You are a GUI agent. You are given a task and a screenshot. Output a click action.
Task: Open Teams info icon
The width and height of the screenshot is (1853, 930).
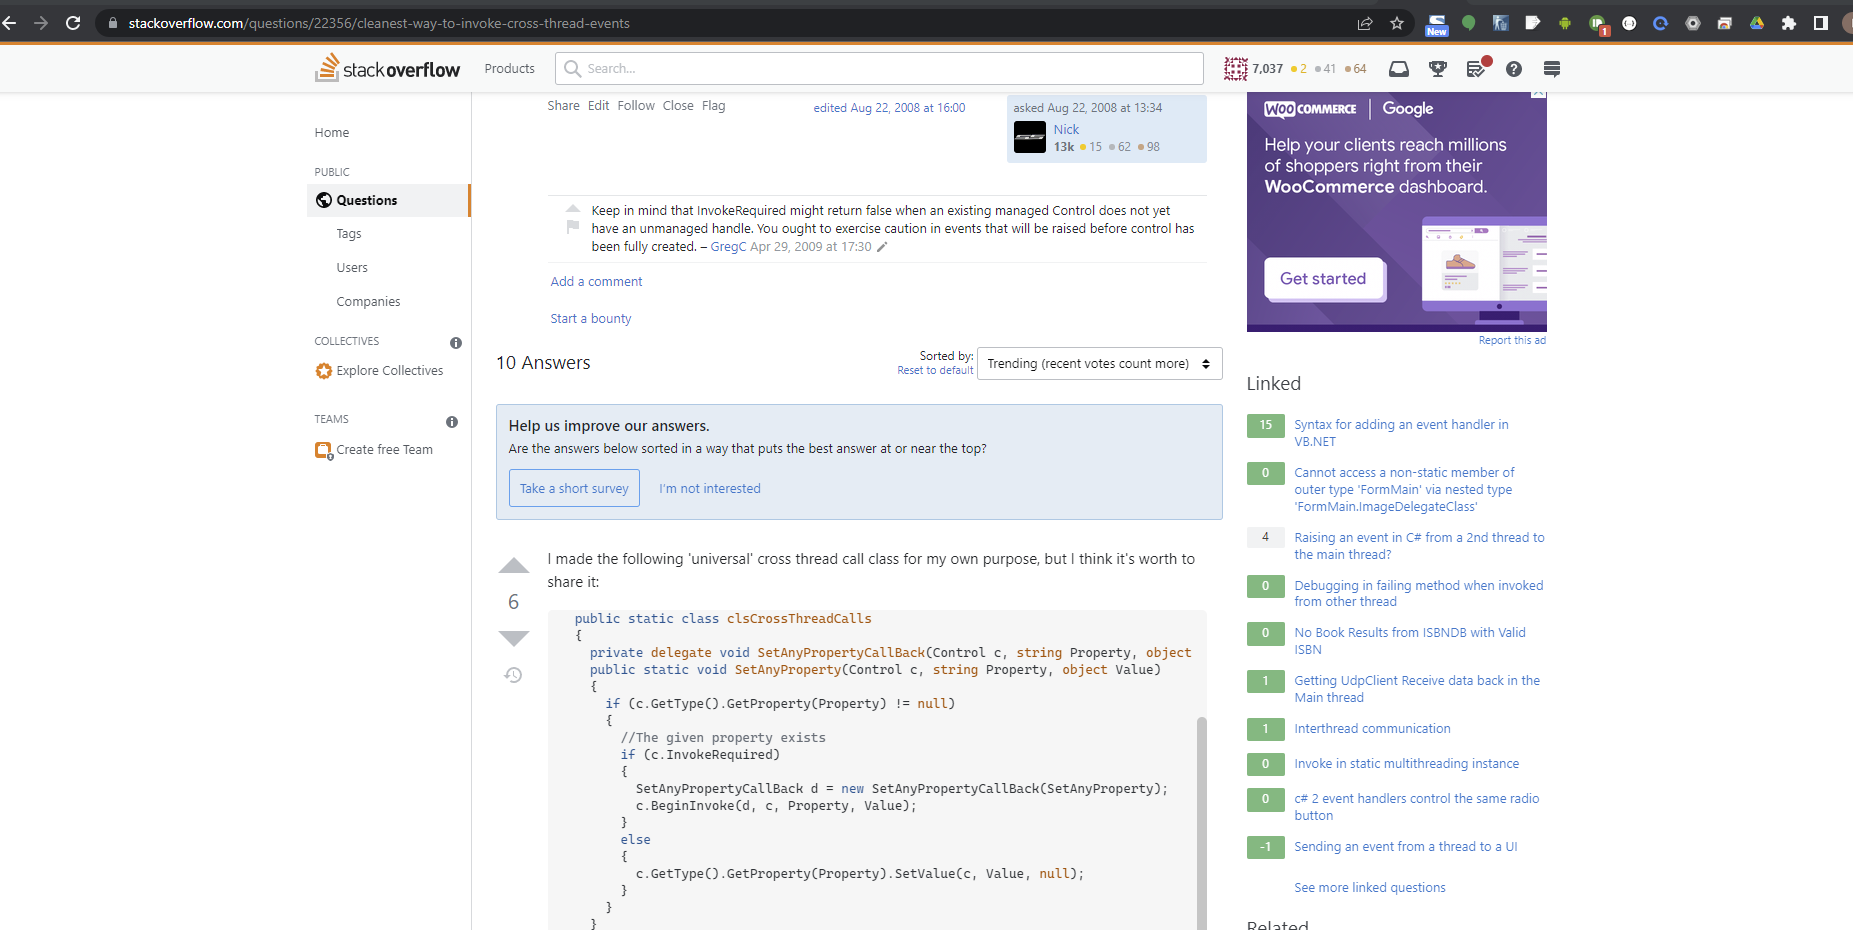tap(452, 422)
